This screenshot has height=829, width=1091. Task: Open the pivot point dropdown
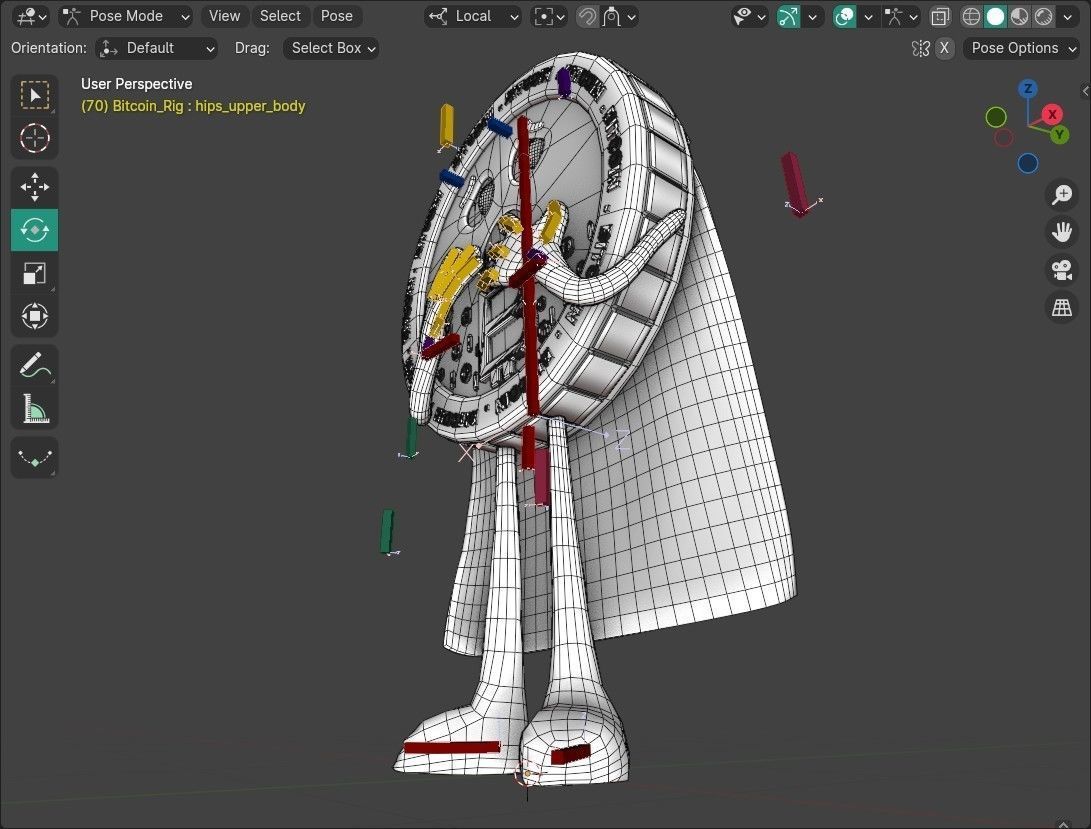tap(549, 16)
